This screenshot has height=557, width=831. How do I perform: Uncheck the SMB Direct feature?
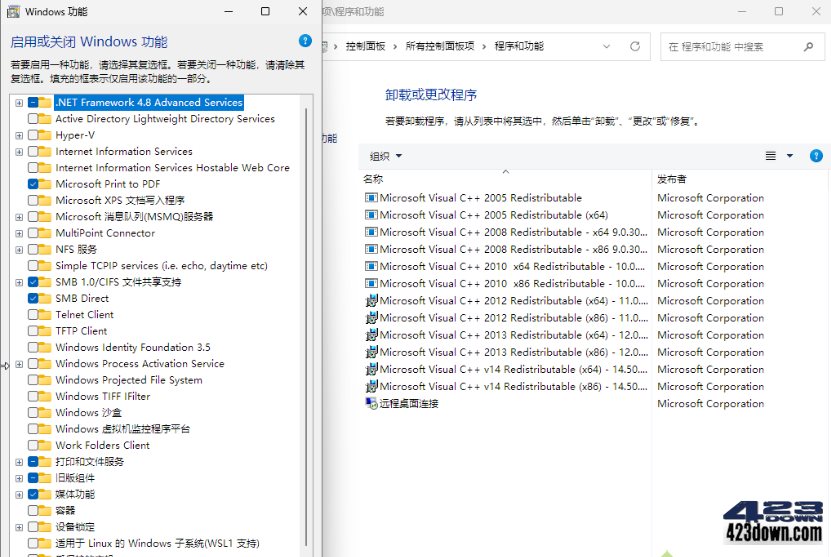(x=33, y=298)
